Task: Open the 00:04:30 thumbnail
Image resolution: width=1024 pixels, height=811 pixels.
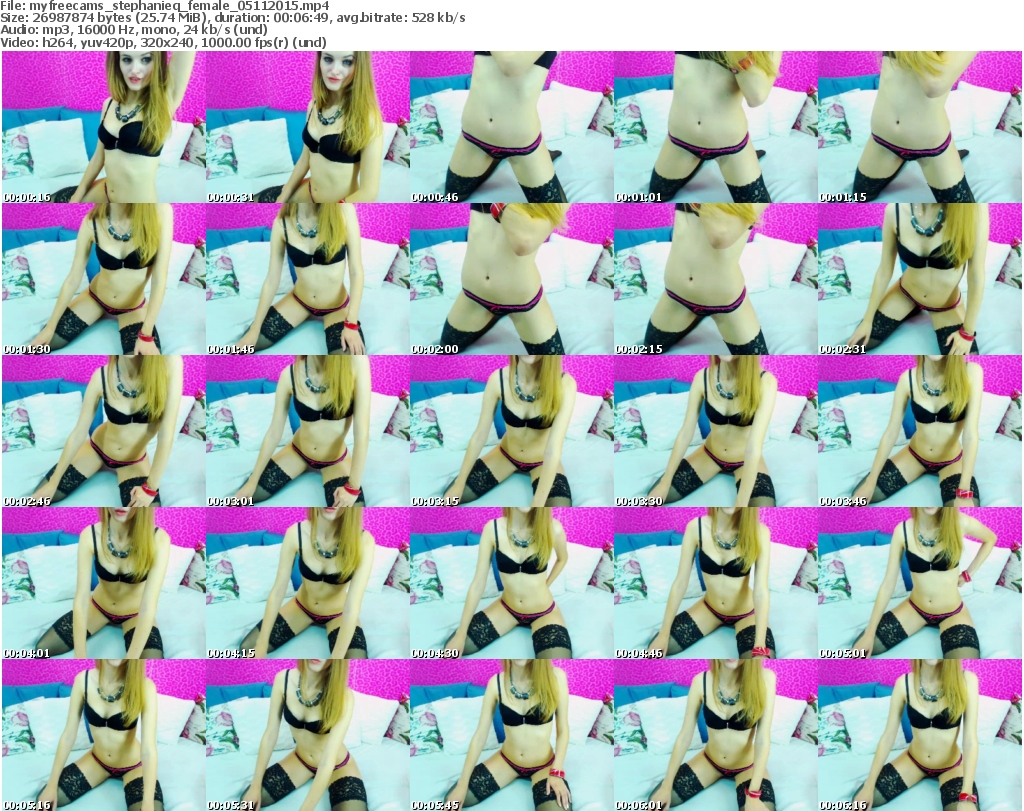Action: (x=511, y=583)
